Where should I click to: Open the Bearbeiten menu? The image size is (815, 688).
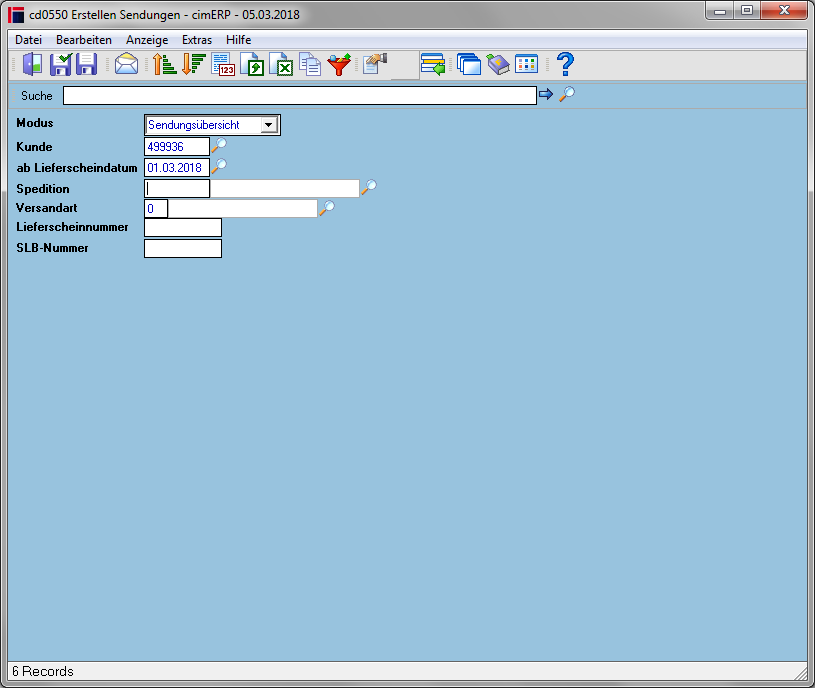coord(84,40)
